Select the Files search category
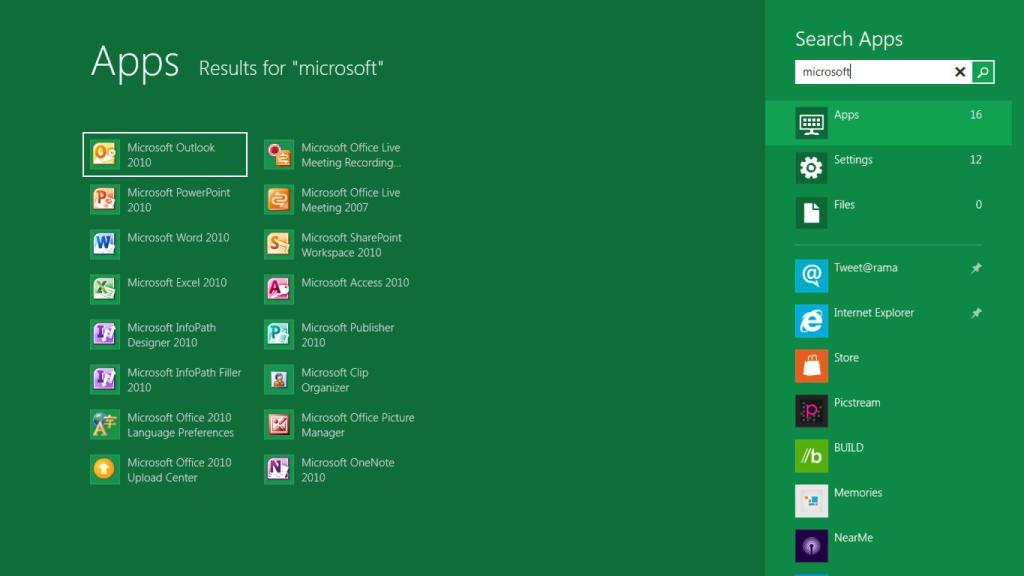 point(843,203)
